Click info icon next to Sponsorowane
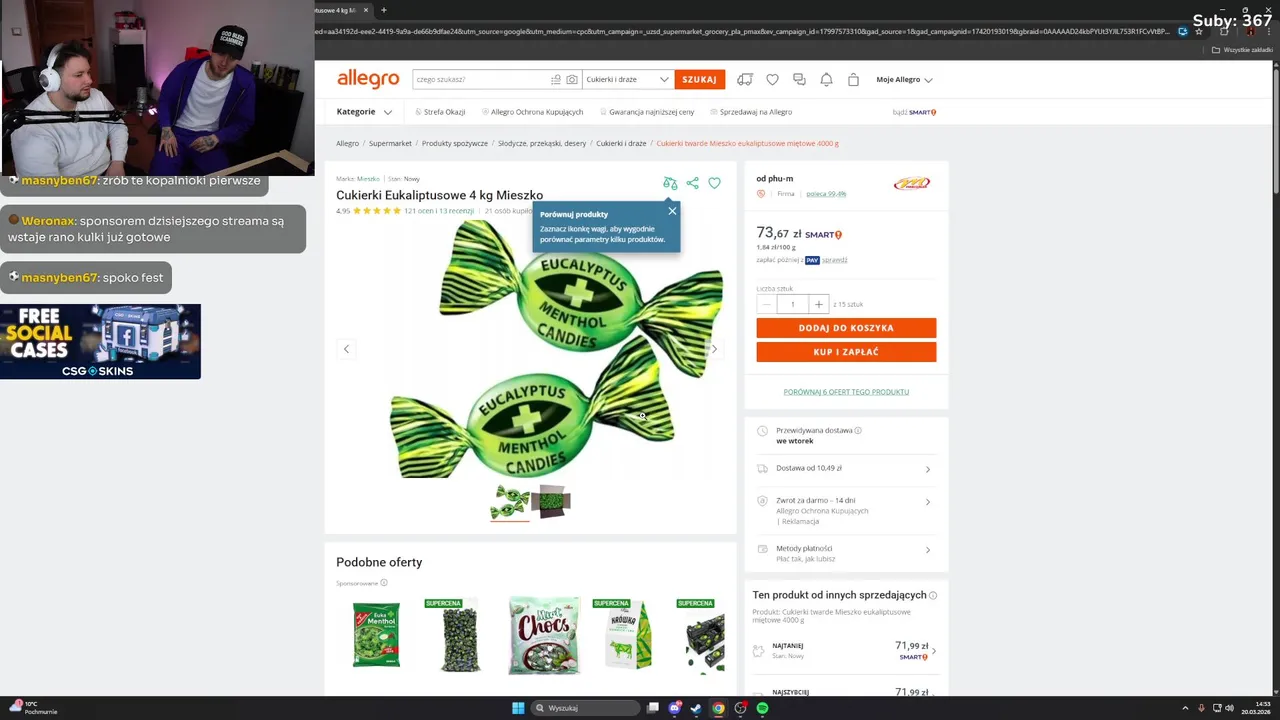The height and width of the screenshot is (720, 1280). click(x=384, y=583)
